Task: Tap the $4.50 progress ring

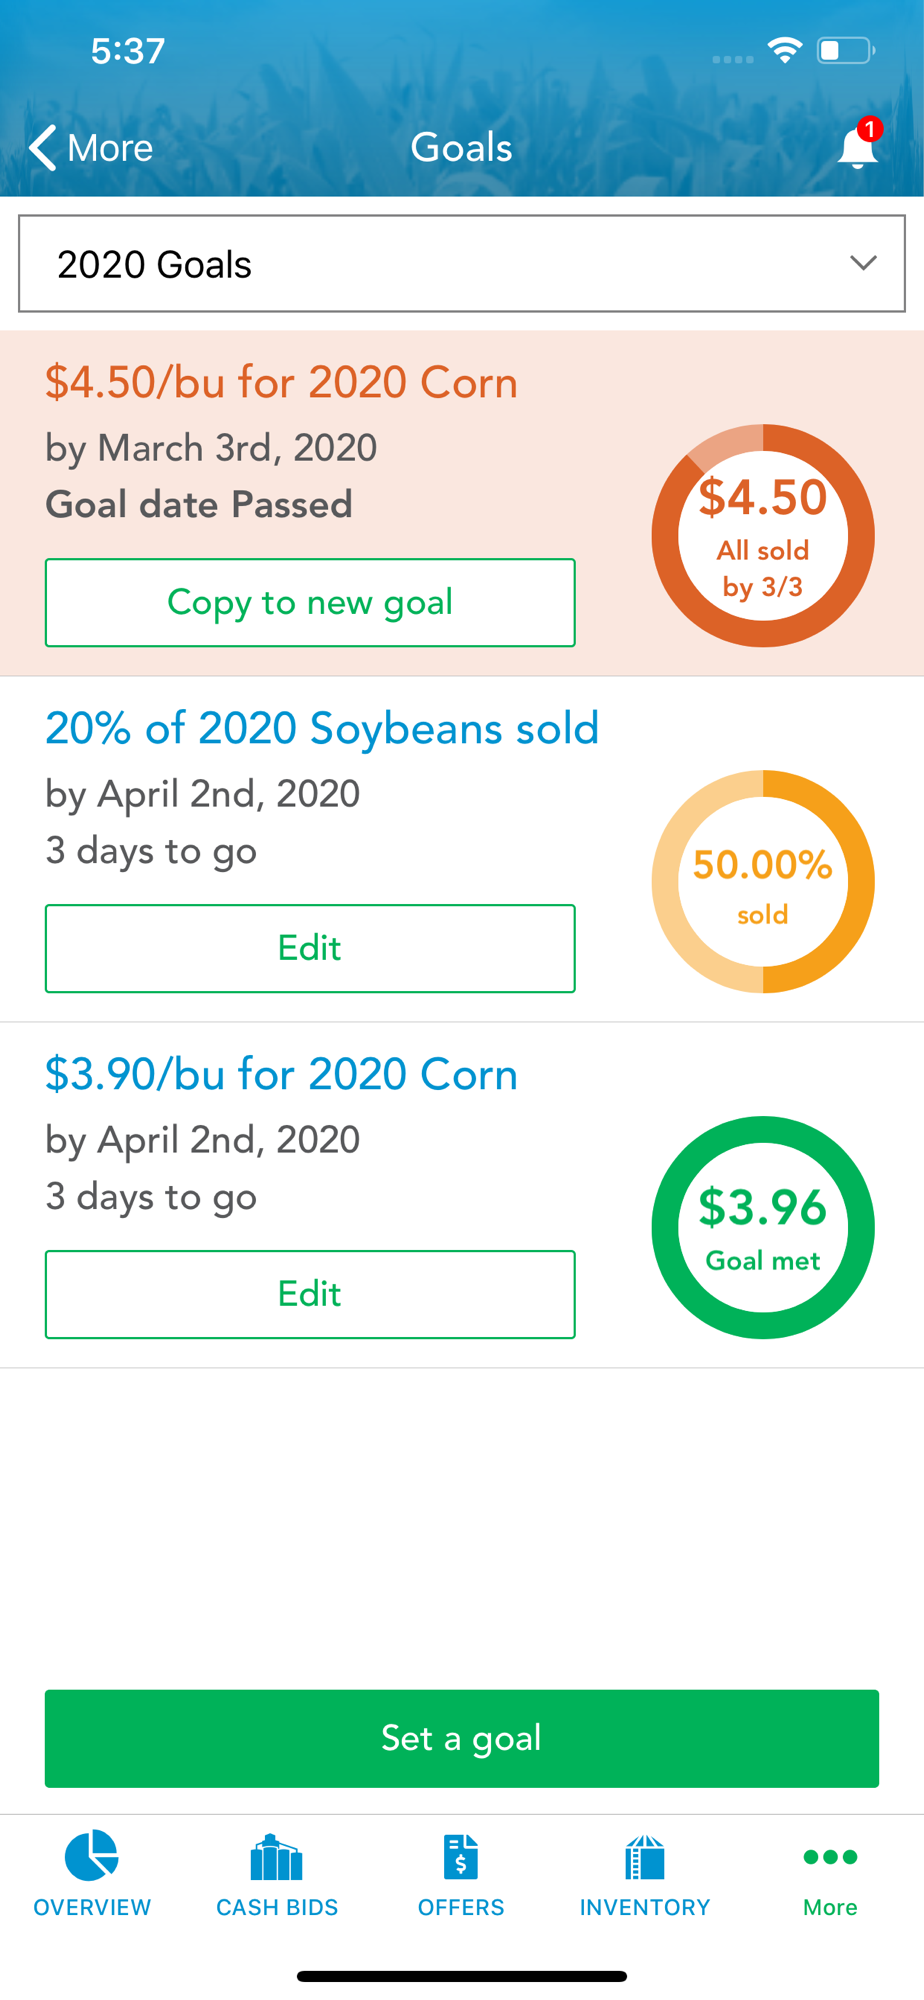Action: [x=763, y=536]
